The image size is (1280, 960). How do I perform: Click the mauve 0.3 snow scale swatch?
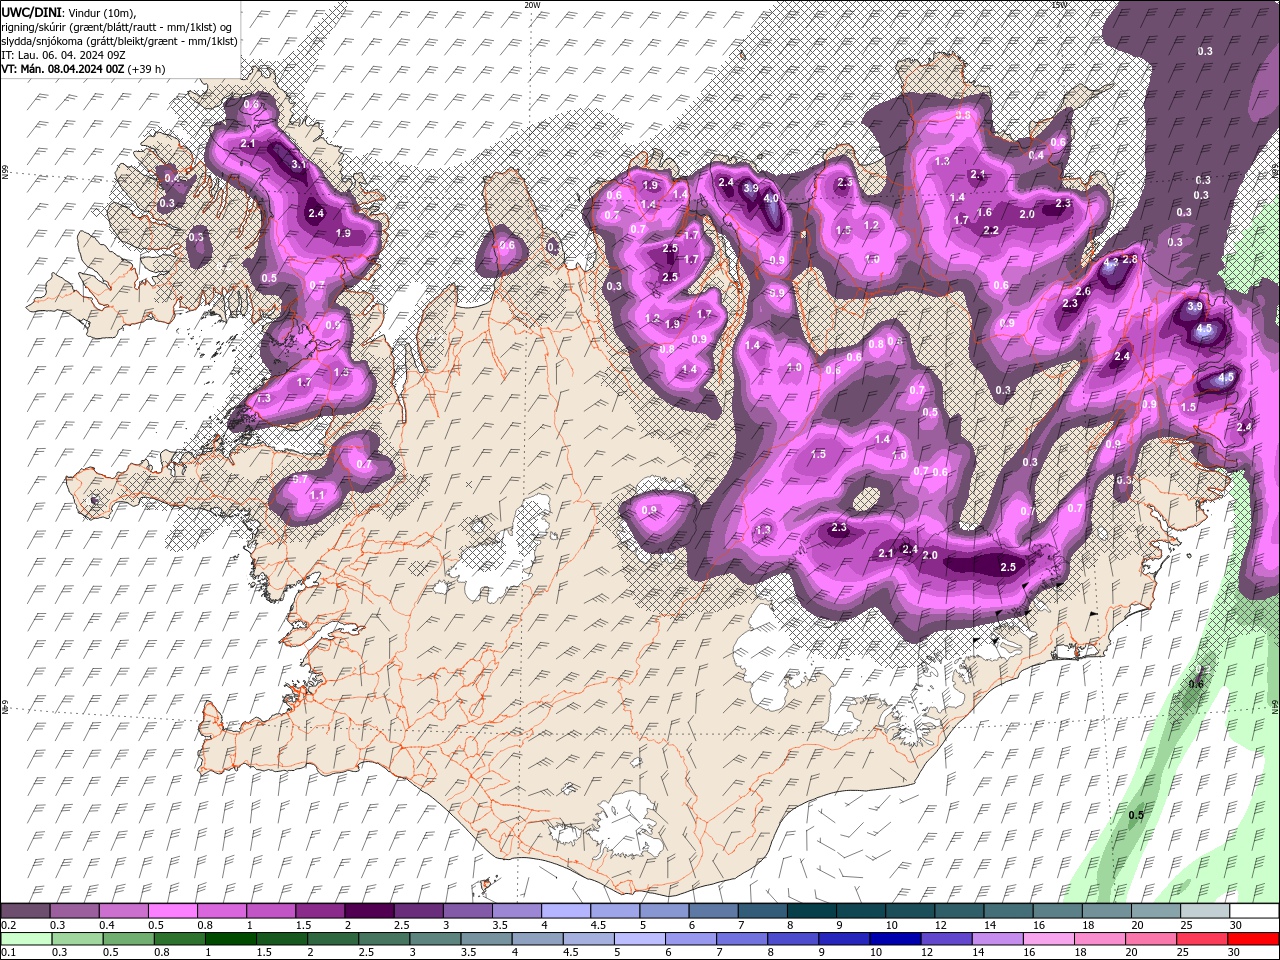click(75, 911)
